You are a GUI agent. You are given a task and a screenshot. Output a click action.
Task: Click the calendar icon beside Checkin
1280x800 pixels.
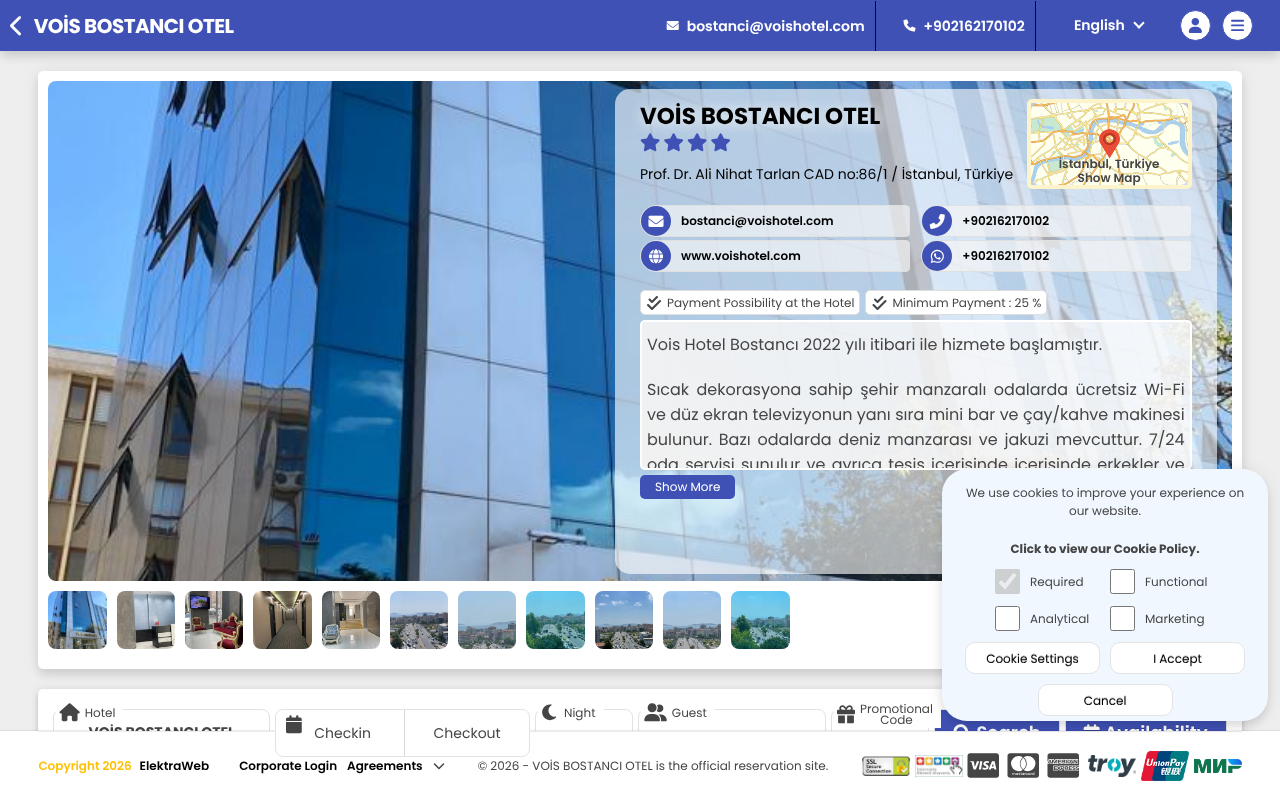294,724
